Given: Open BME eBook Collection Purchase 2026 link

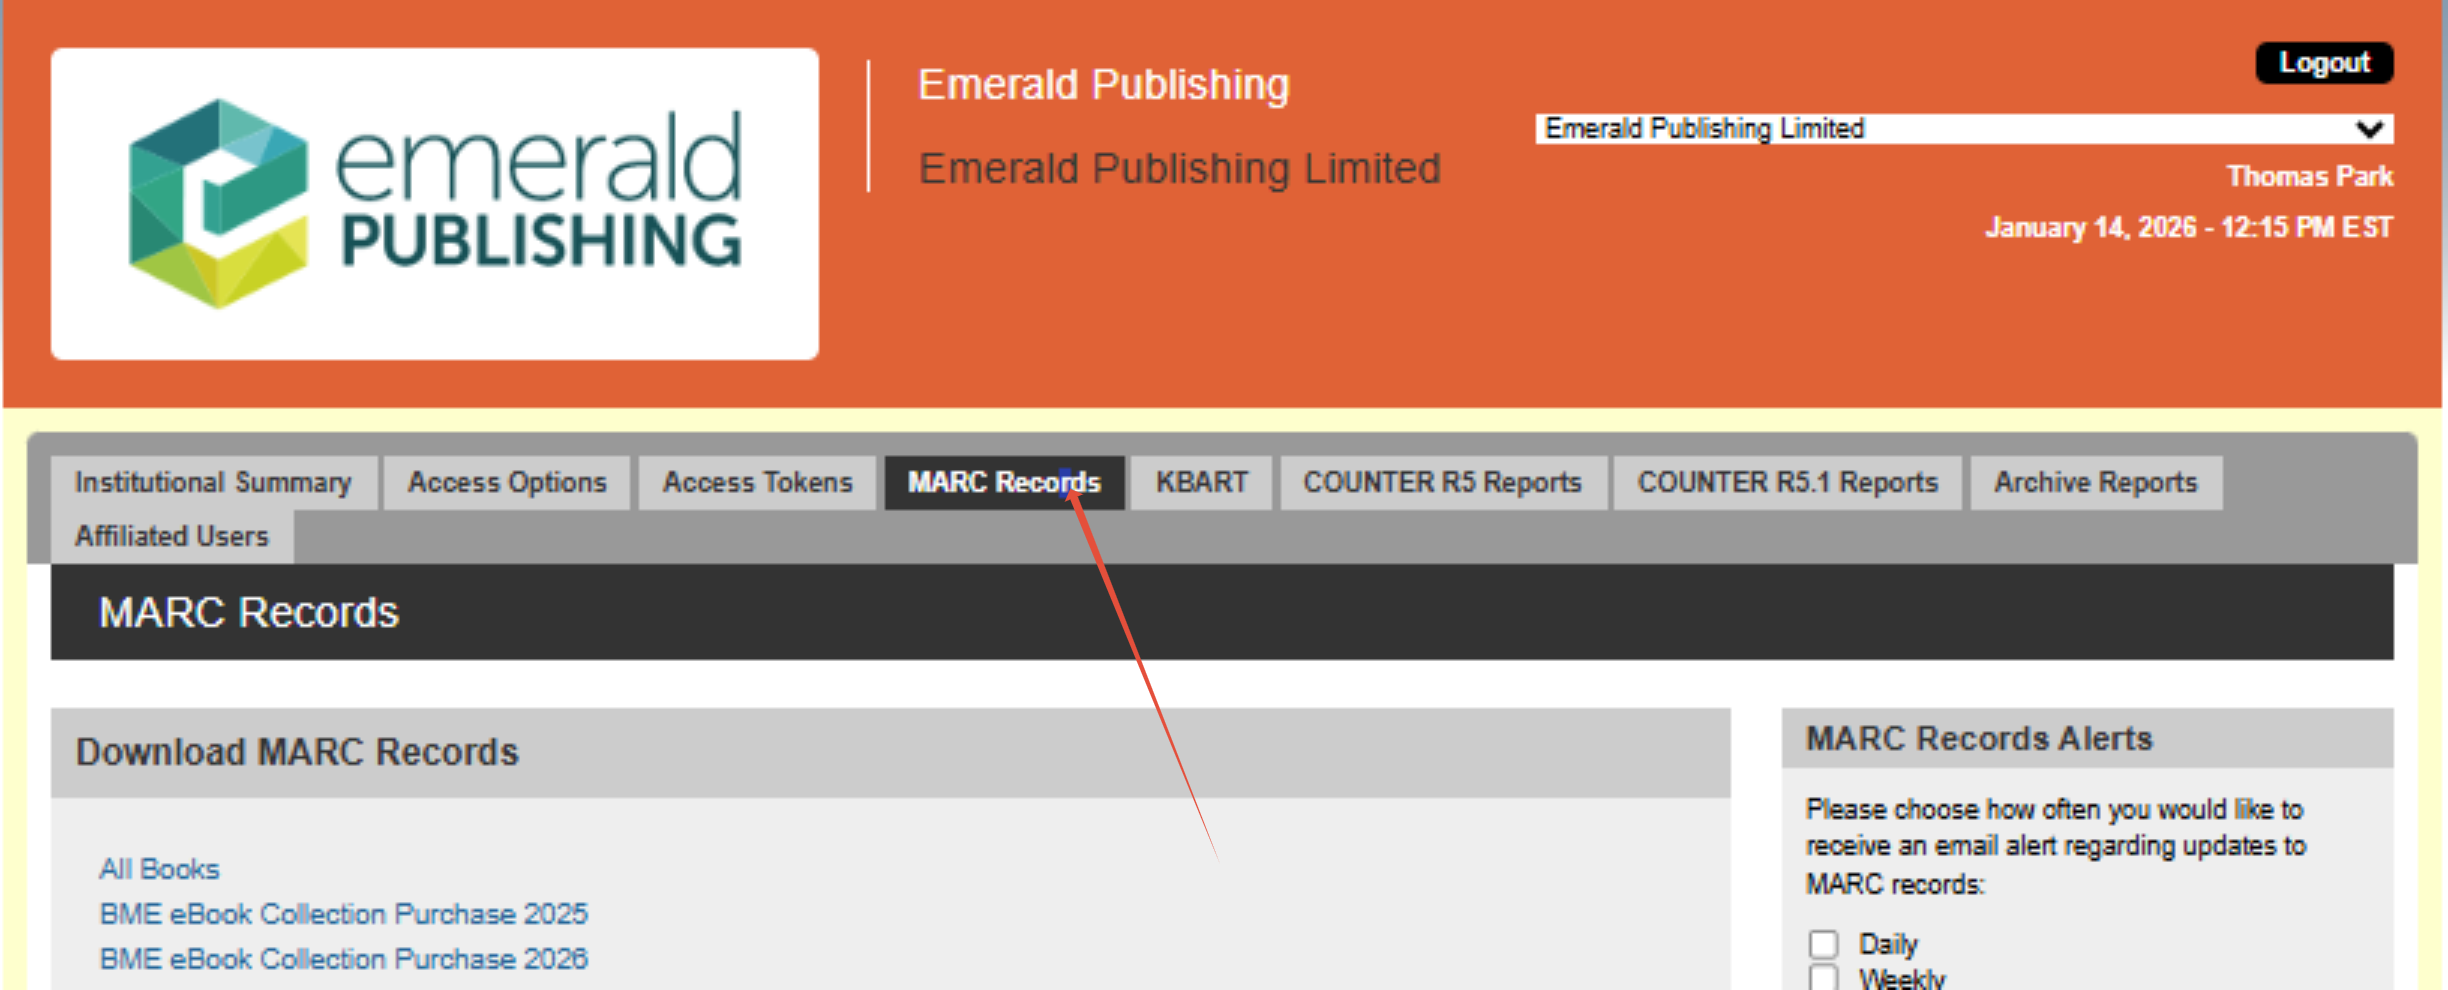Looking at the screenshot, I should (x=343, y=959).
